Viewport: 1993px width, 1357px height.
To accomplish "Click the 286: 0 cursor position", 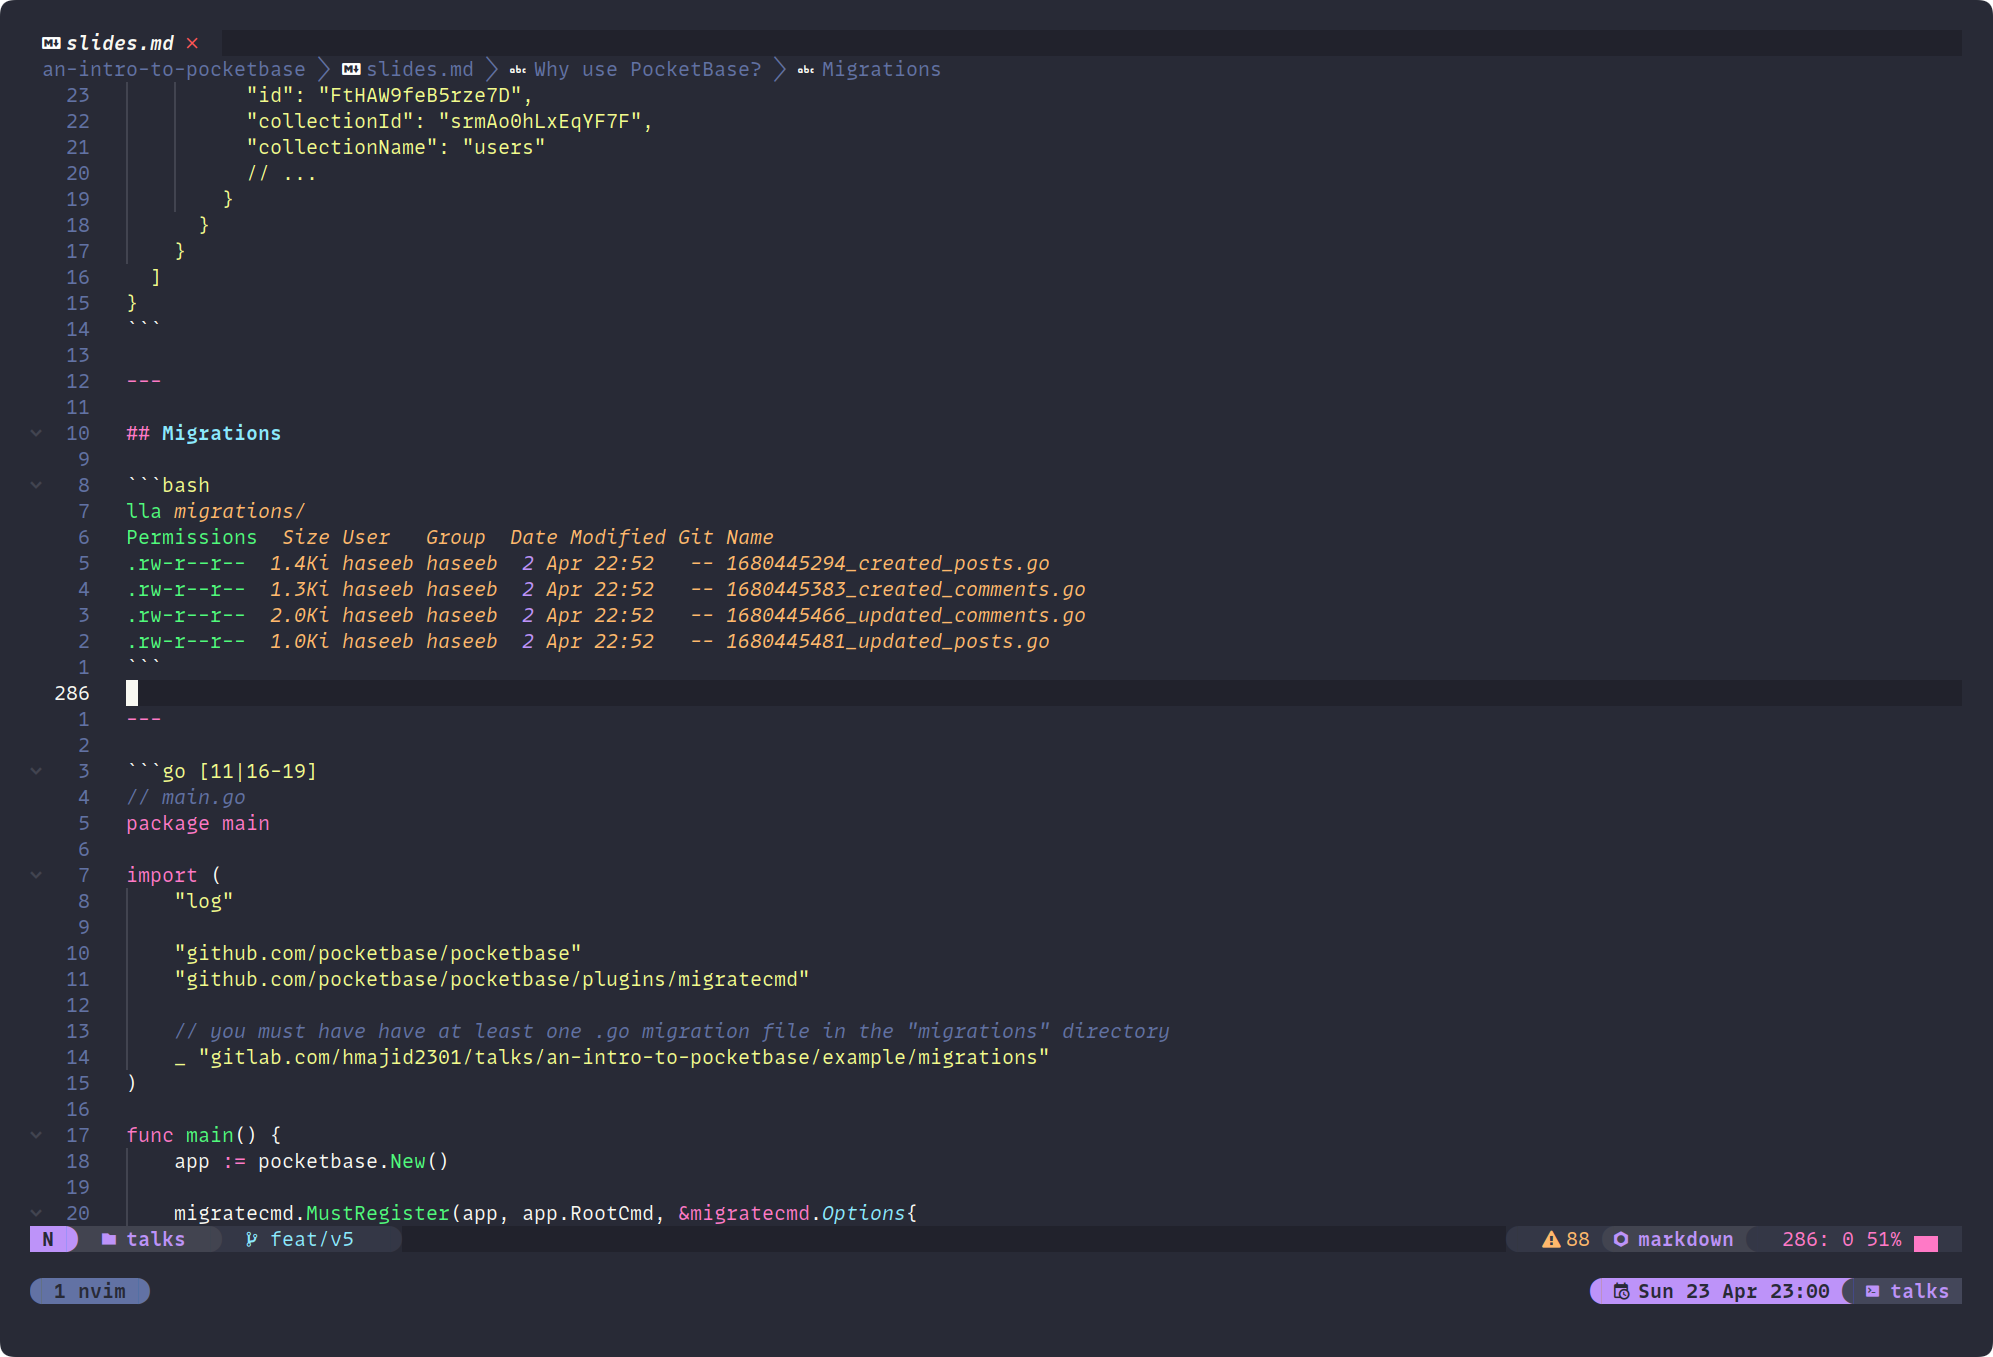I will (x=1817, y=1239).
